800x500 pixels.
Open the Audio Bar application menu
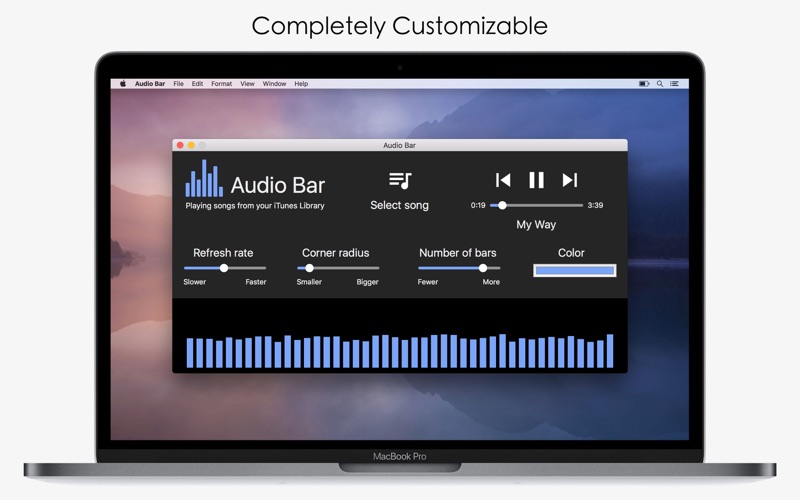pos(150,84)
